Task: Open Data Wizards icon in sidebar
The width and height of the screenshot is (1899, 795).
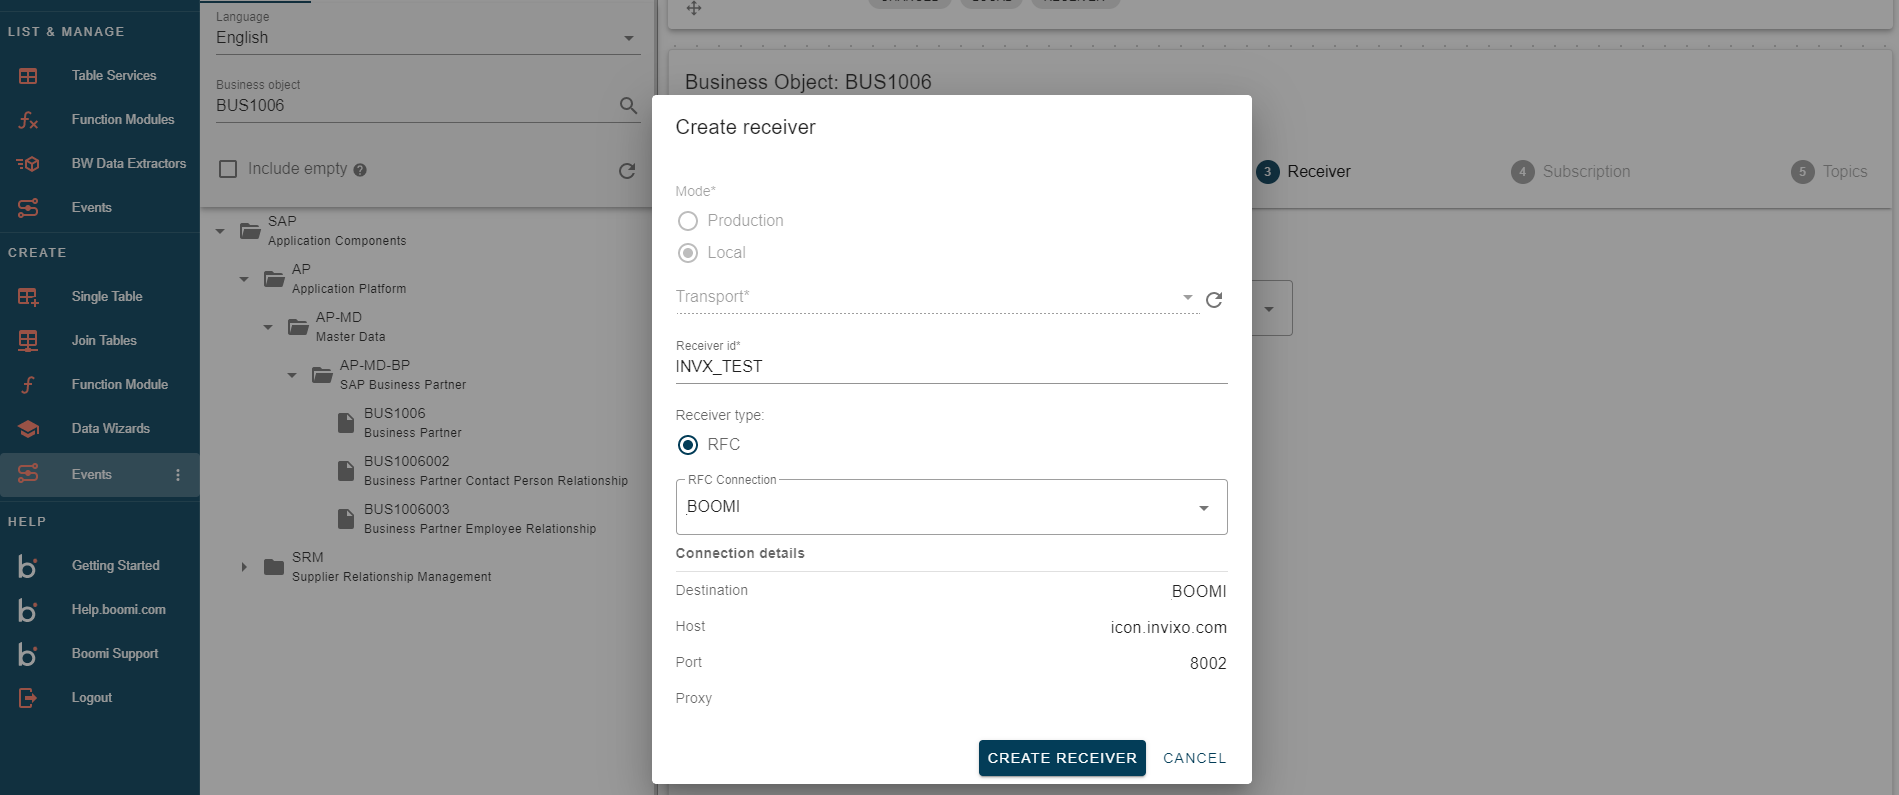Action: tap(28, 429)
